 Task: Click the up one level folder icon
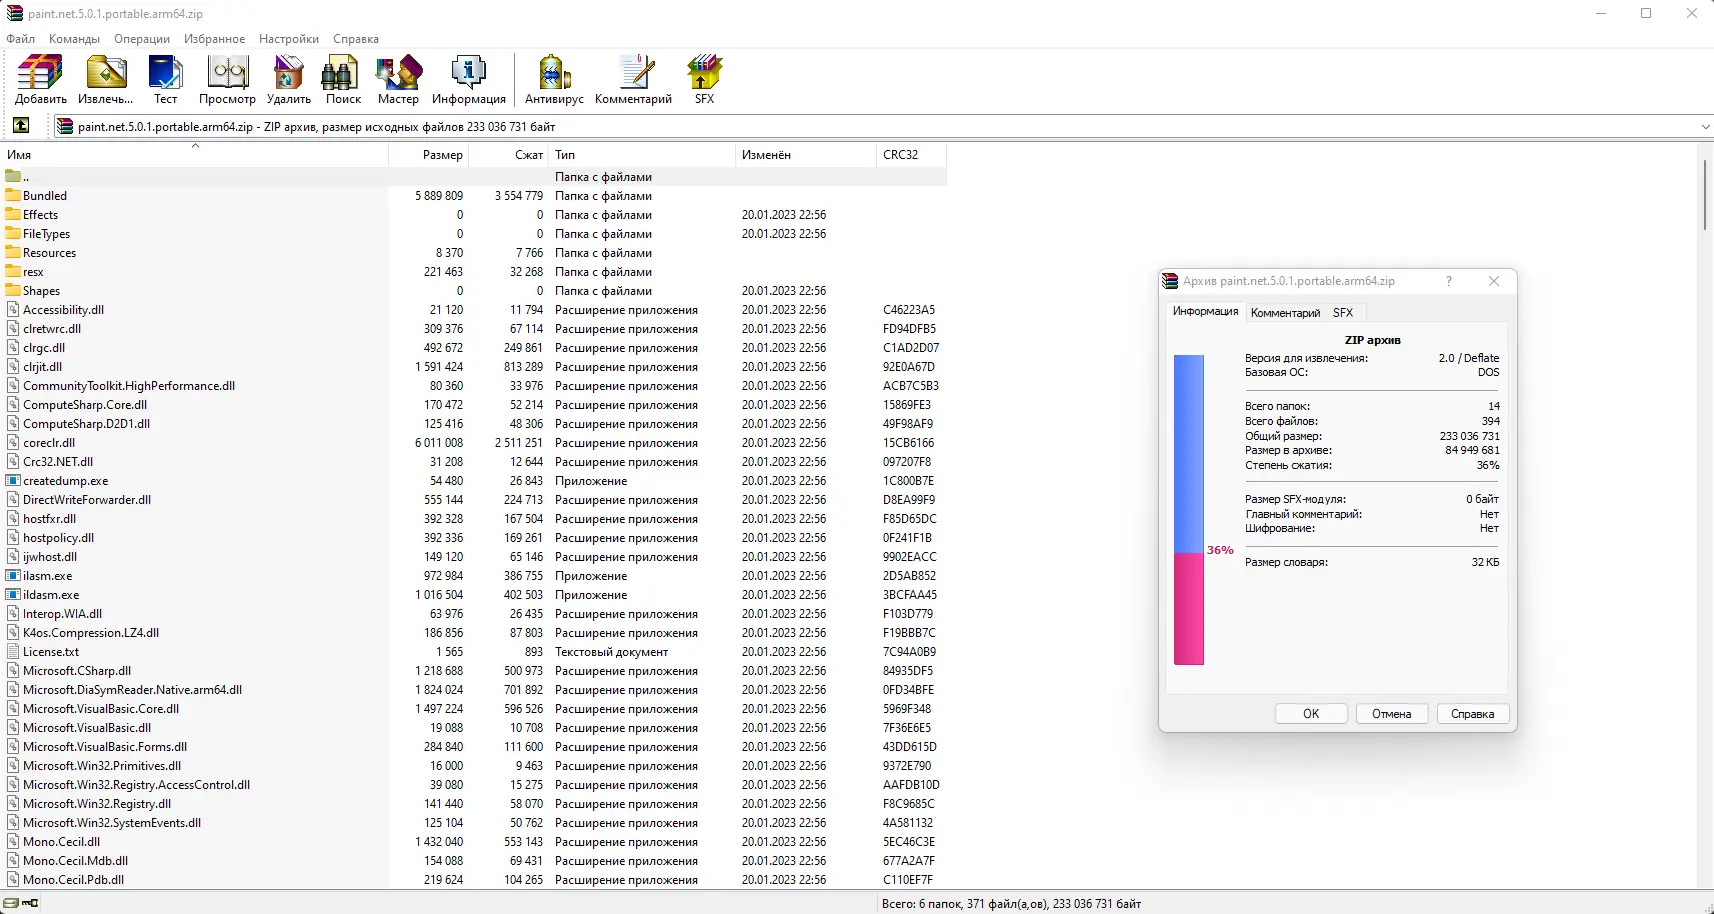pos(21,126)
